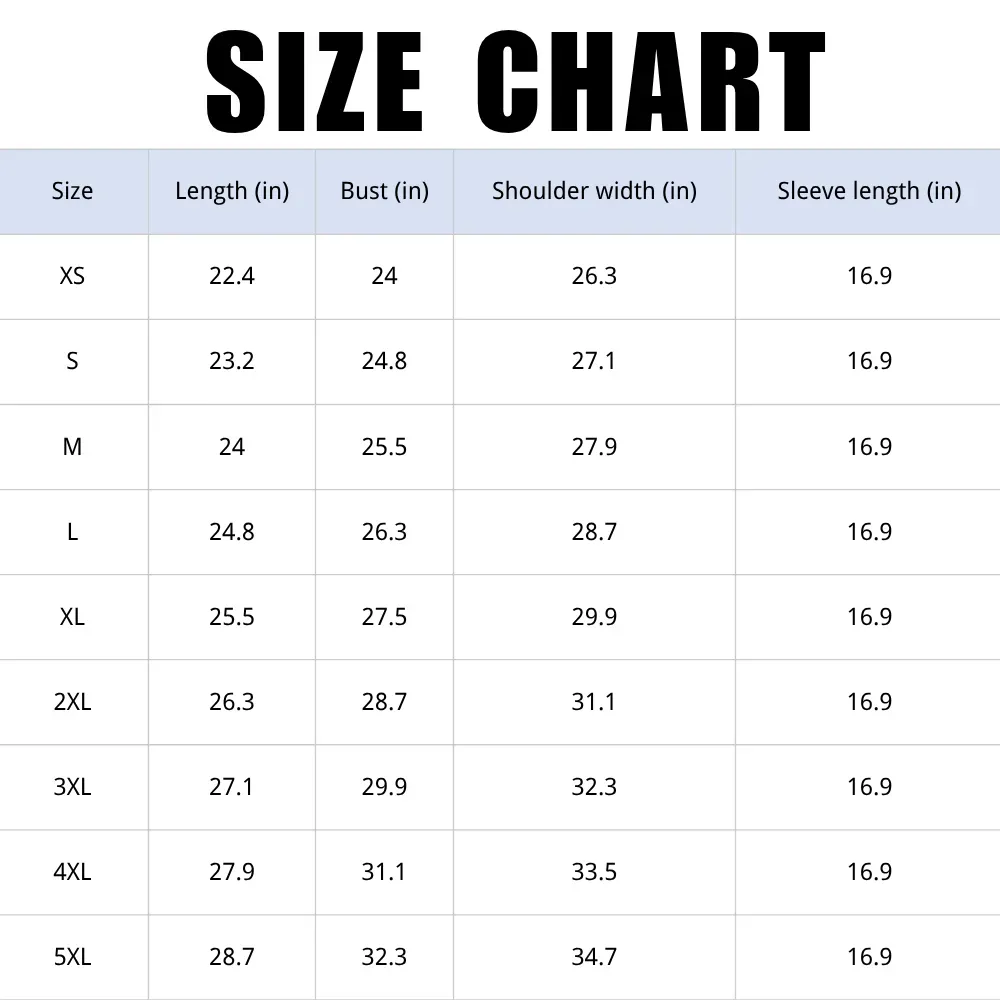Select the Size column header

(72, 191)
